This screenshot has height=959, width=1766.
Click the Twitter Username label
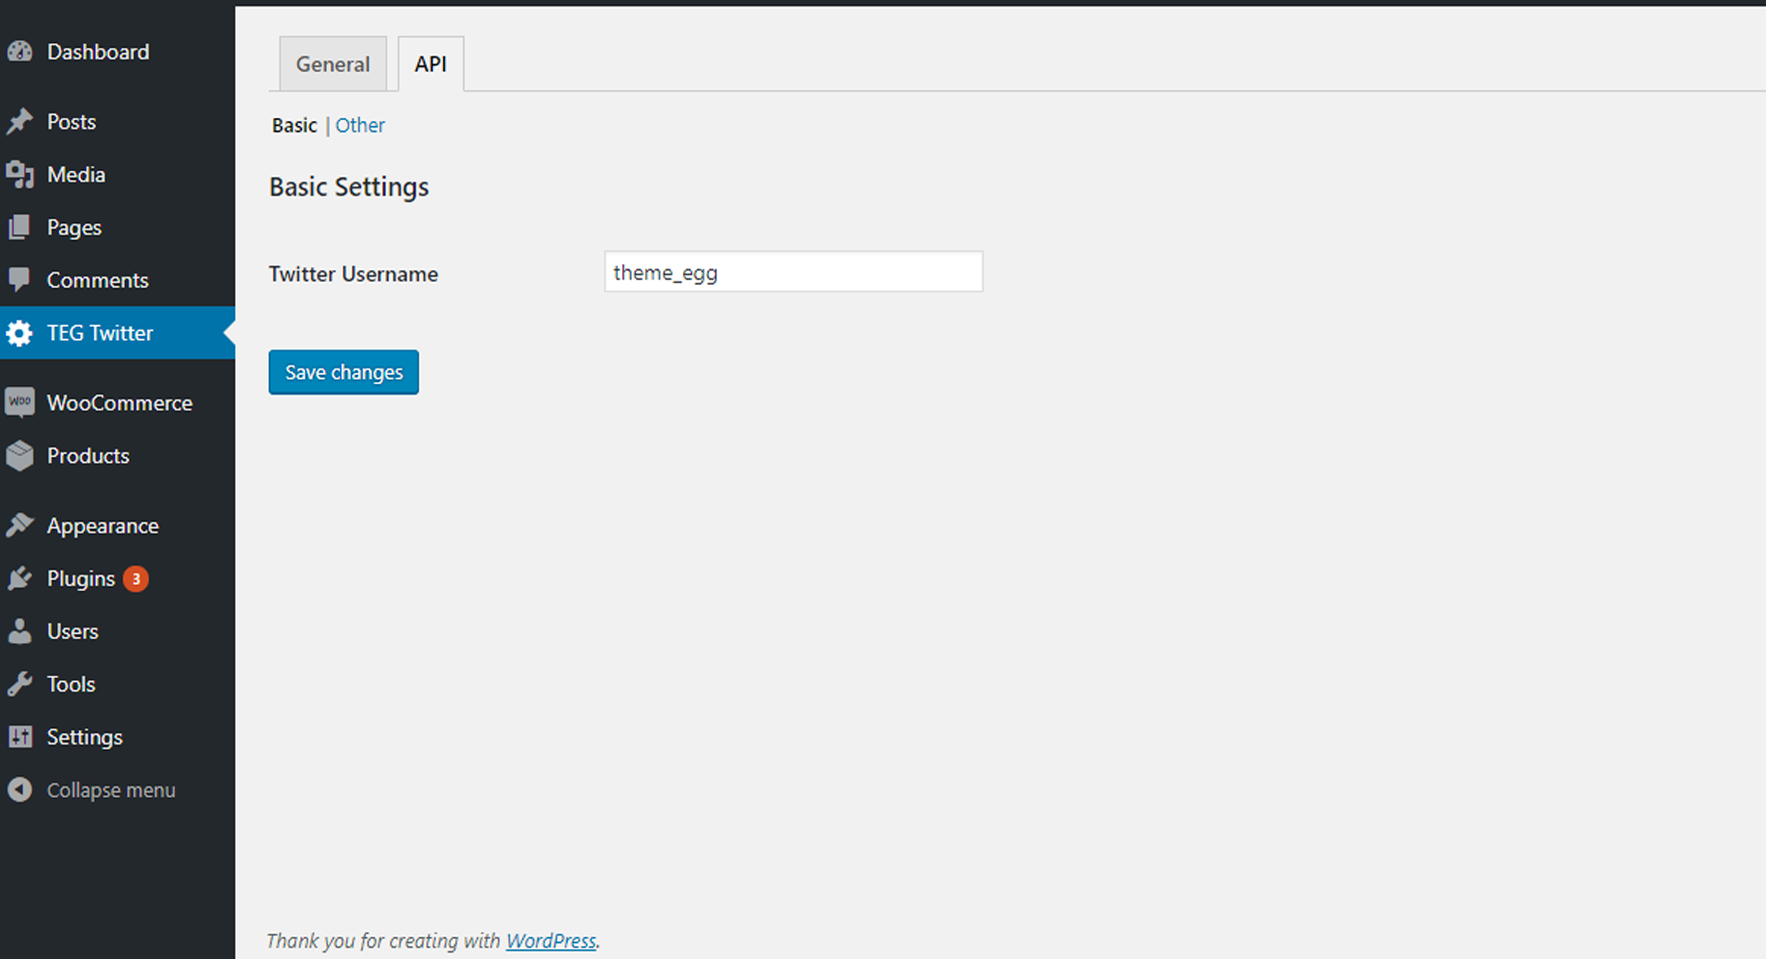click(x=353, y=274)
